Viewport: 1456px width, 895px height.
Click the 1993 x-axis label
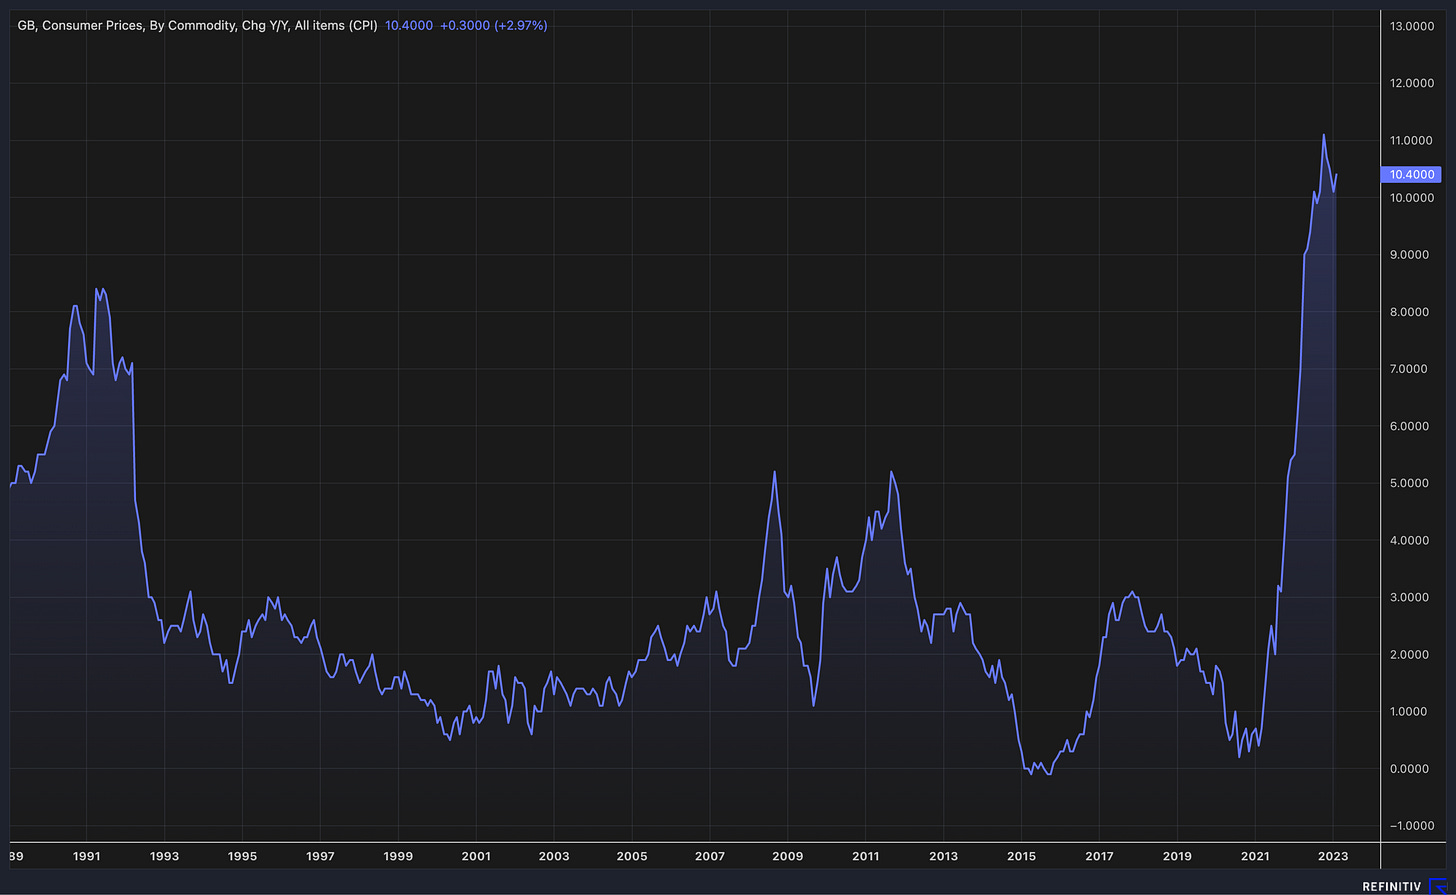pos(164,856)
